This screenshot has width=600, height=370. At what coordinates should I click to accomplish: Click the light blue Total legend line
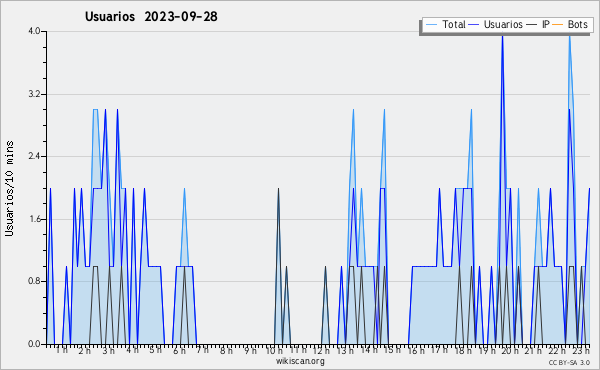click(431, 25)
